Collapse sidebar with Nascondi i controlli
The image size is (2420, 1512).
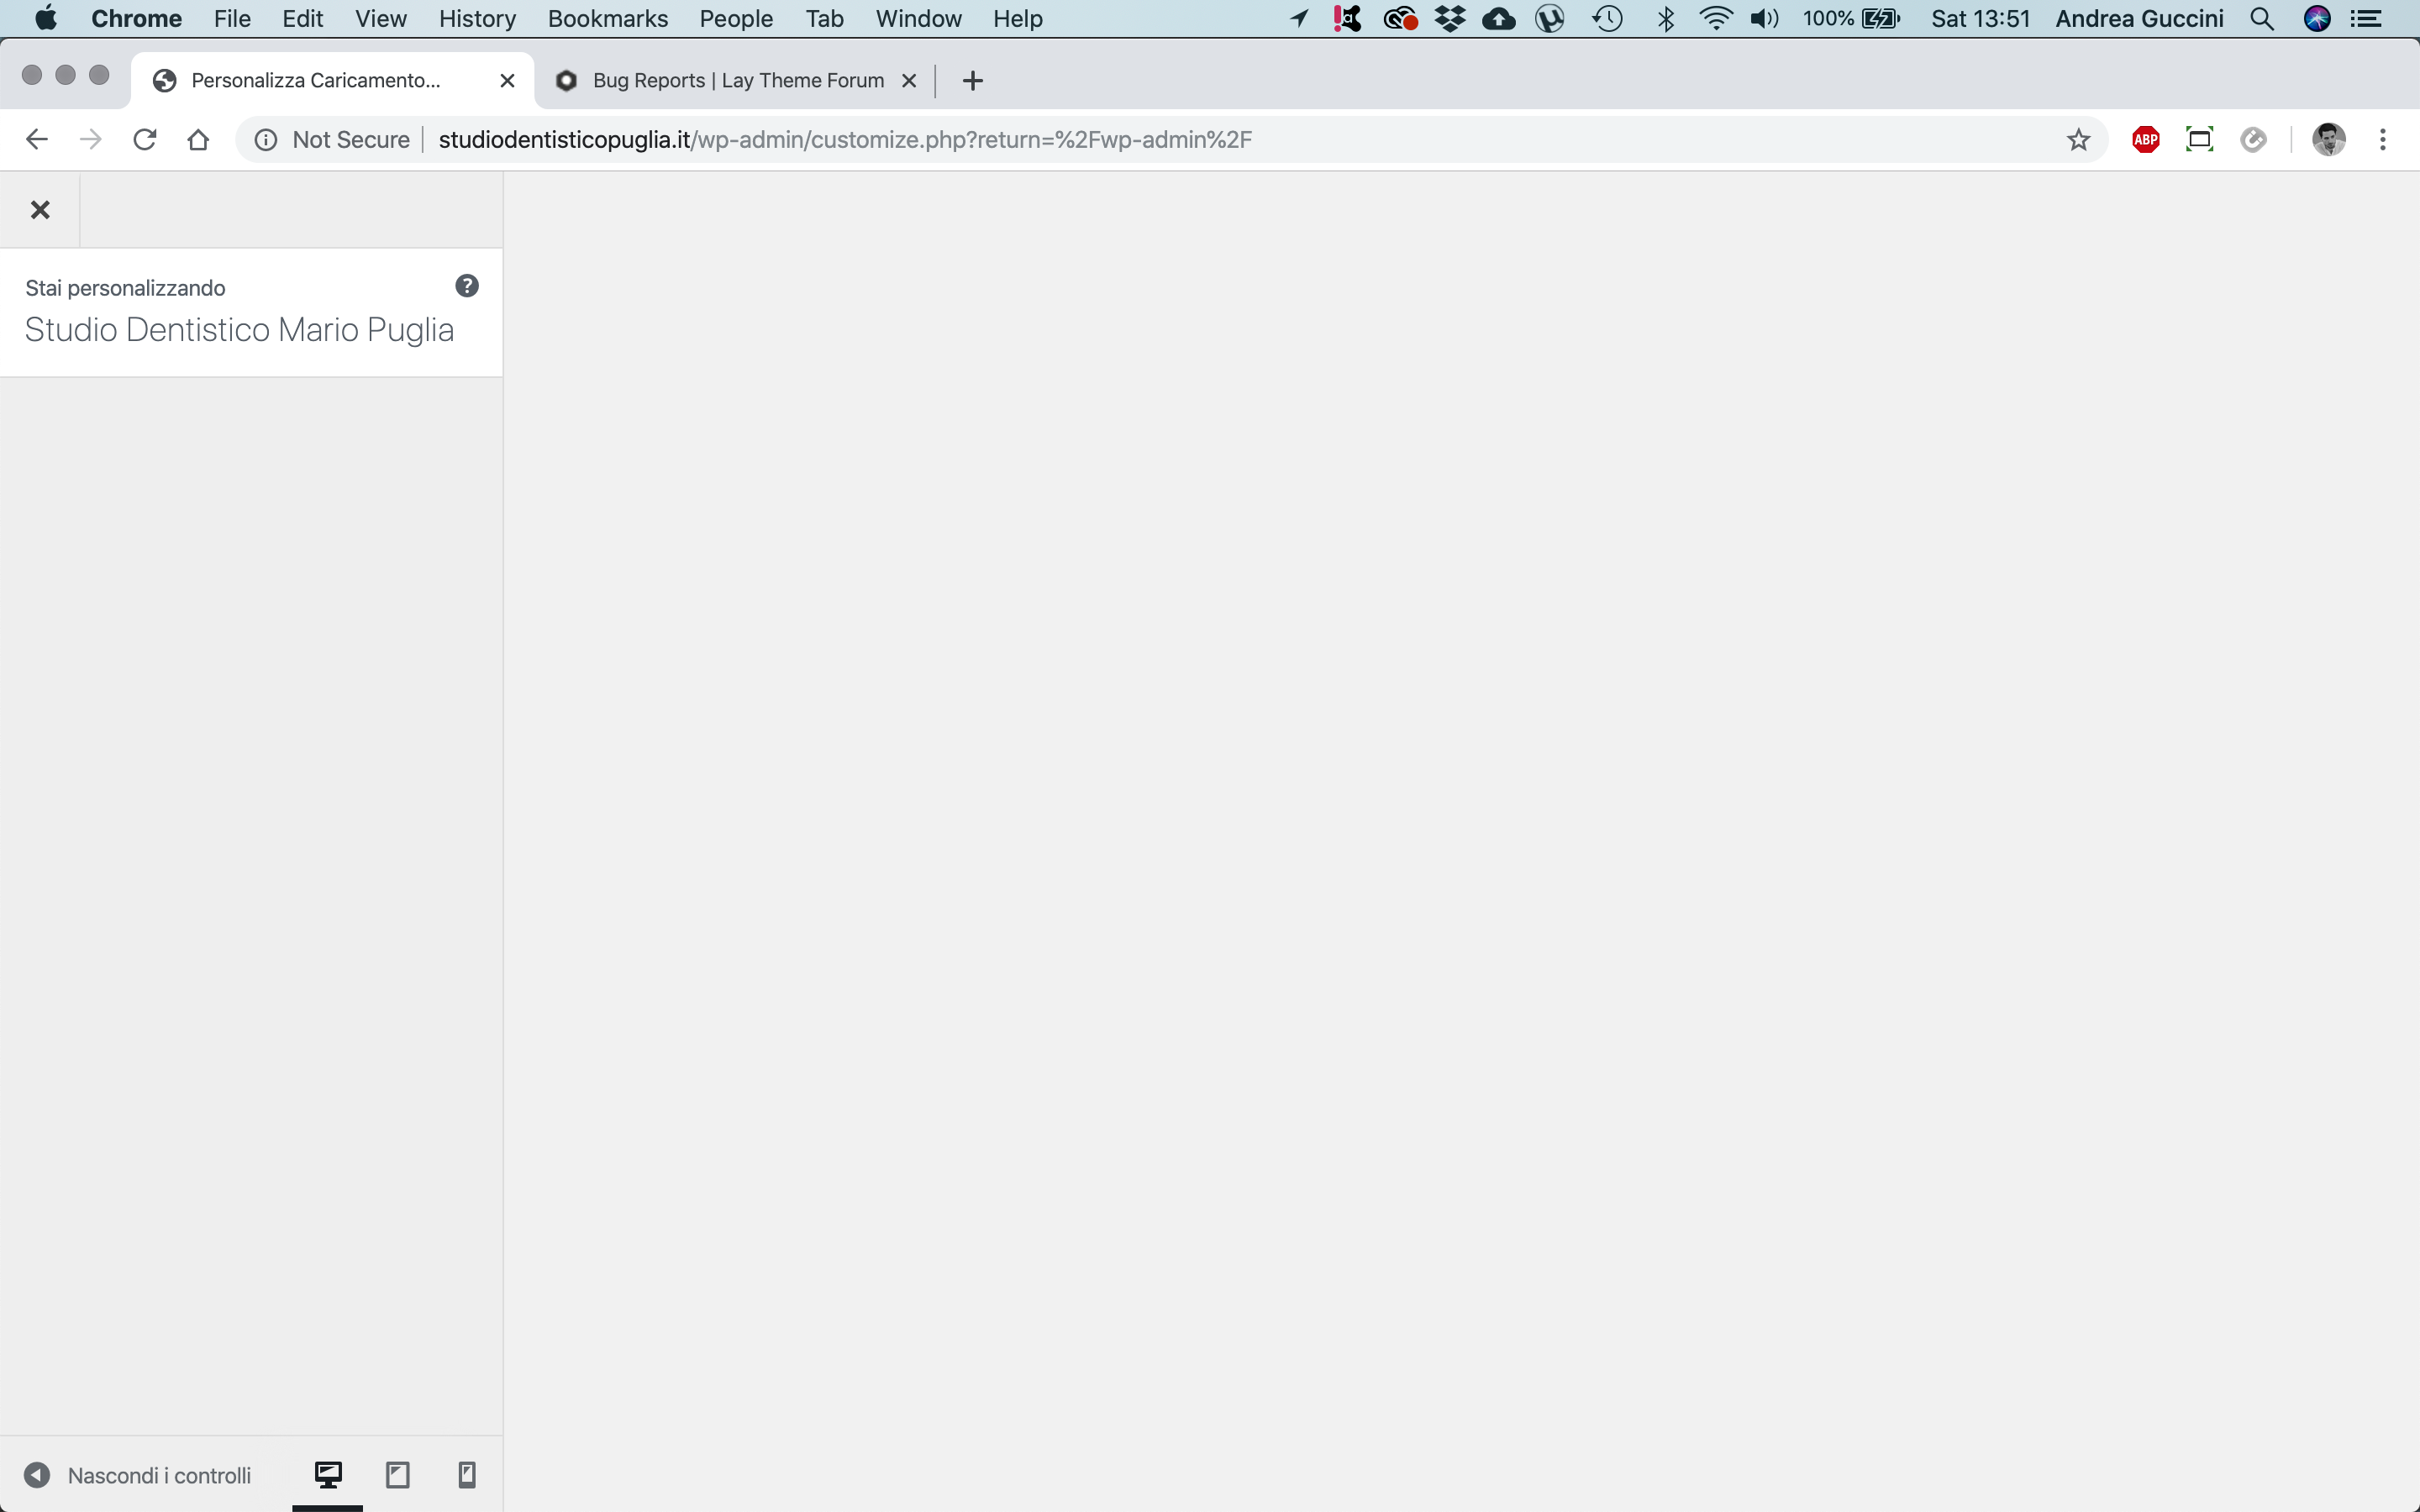[x=138, y=1475]
